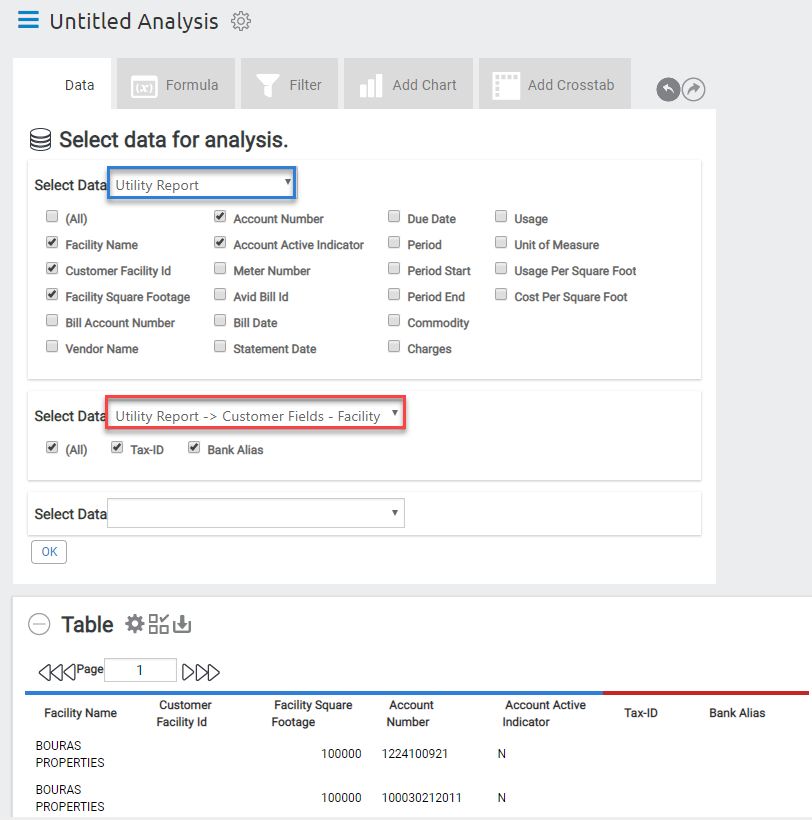Viewport: 812px width, 820px height.
Task: Go to last table page
Action: click(207, 672)
